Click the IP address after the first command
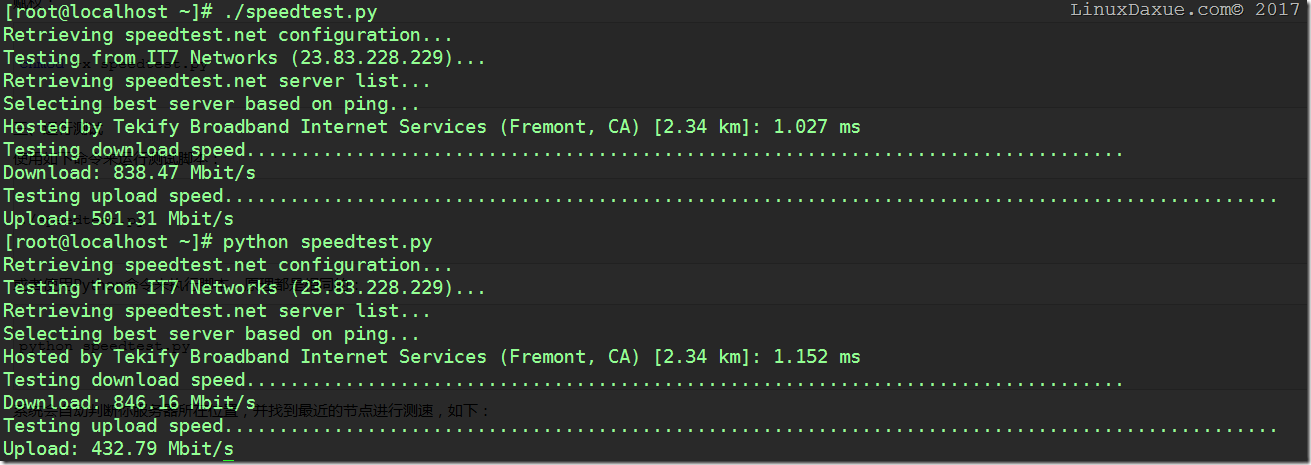 point(378,58)
